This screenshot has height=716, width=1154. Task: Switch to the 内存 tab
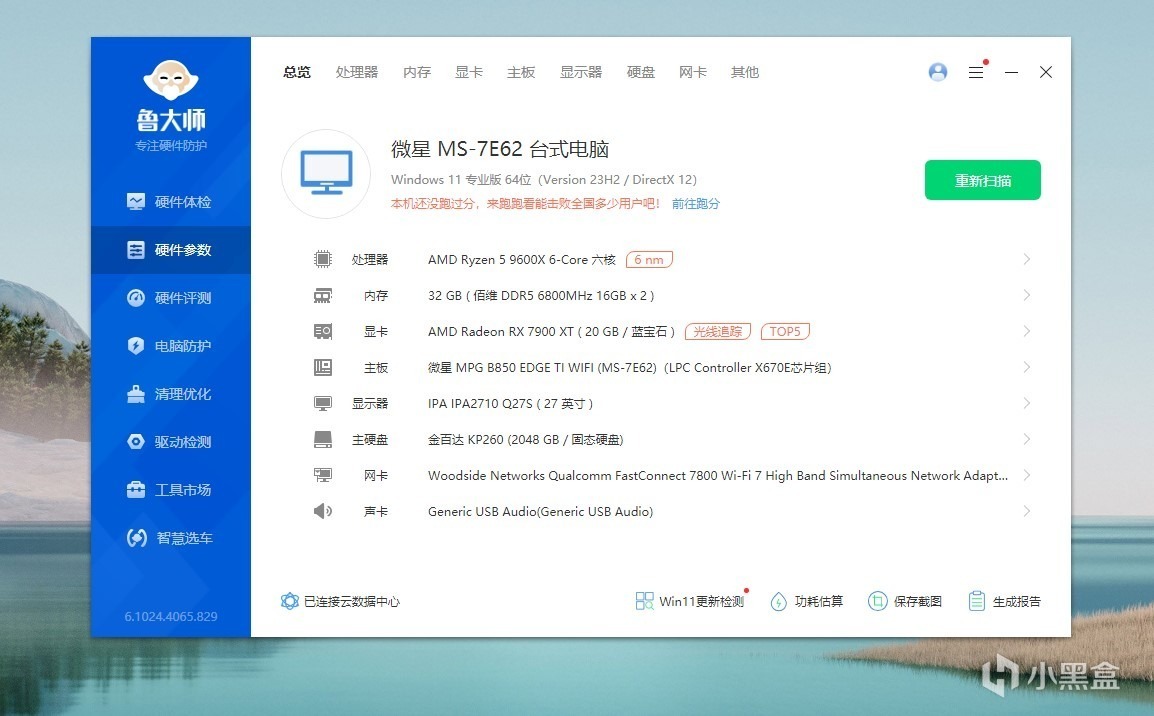pos(417,72)
